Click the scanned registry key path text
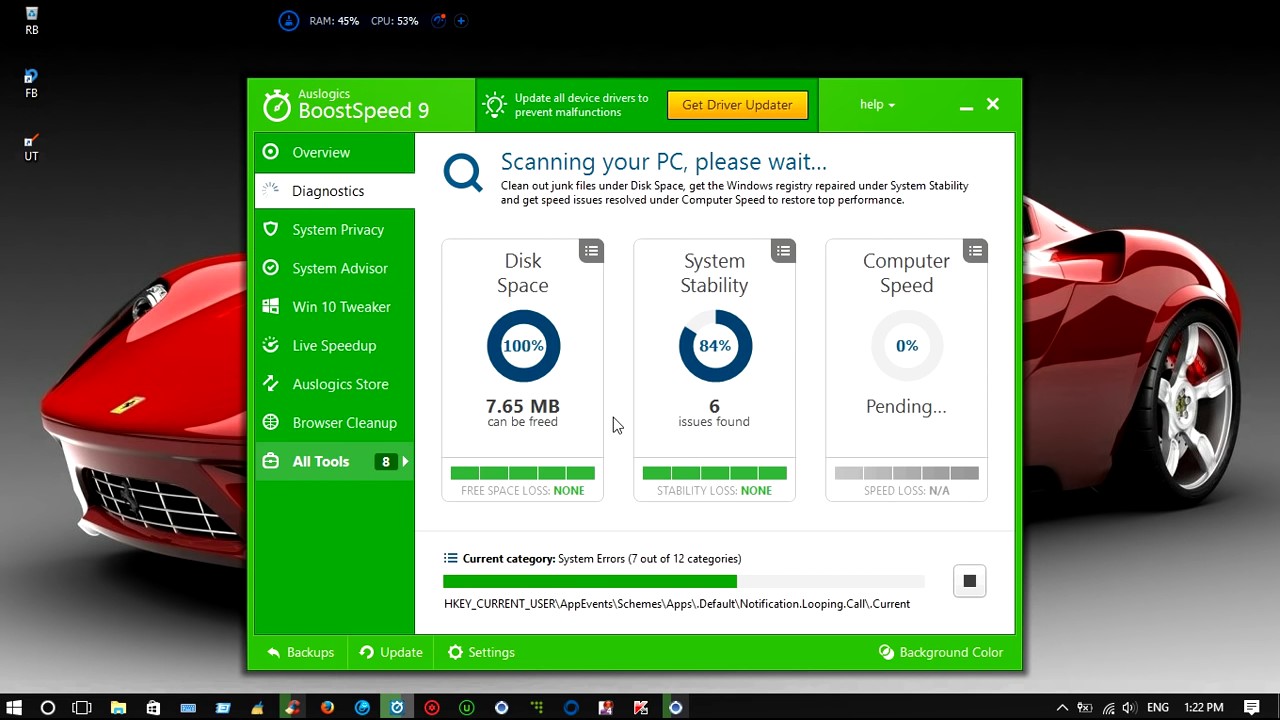The image size is (1280, 720). click(677, 604)
